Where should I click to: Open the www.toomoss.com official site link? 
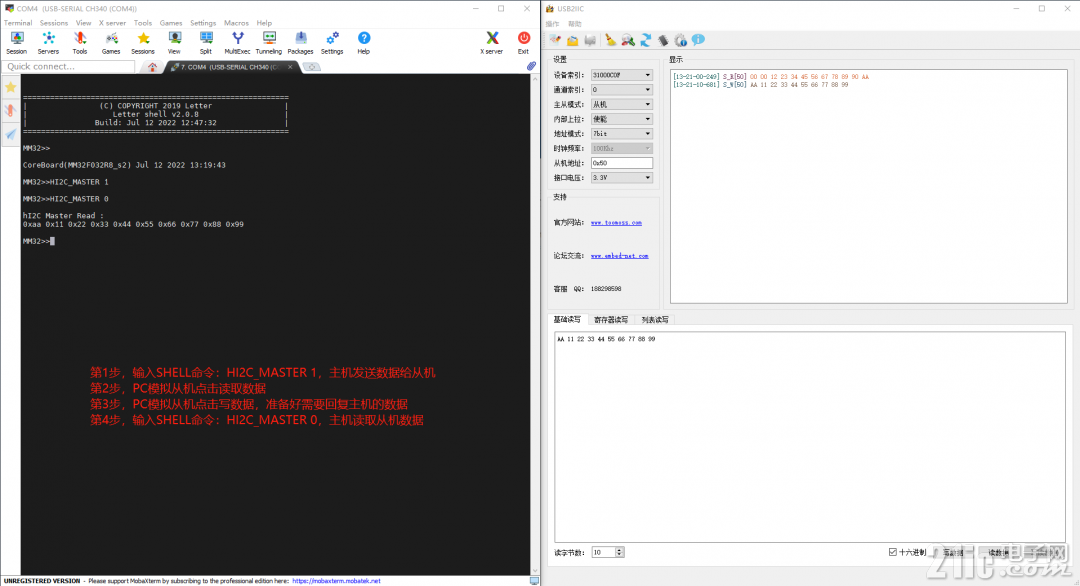click(x=616, y=222)
